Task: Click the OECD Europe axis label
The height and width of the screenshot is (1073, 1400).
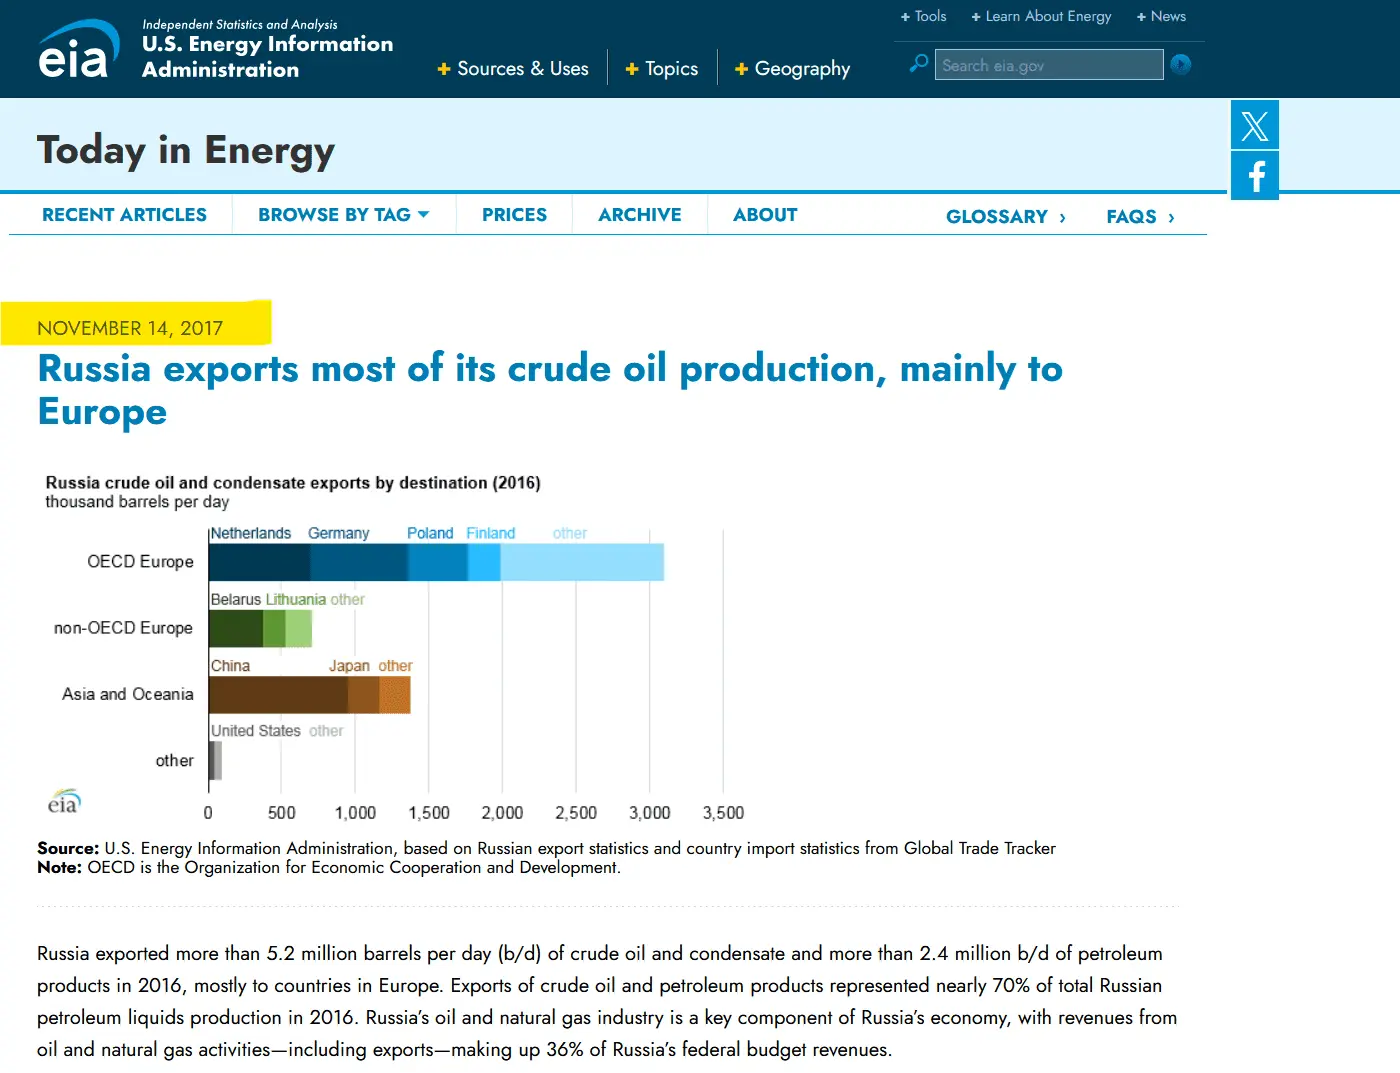Action: [141, 562]
